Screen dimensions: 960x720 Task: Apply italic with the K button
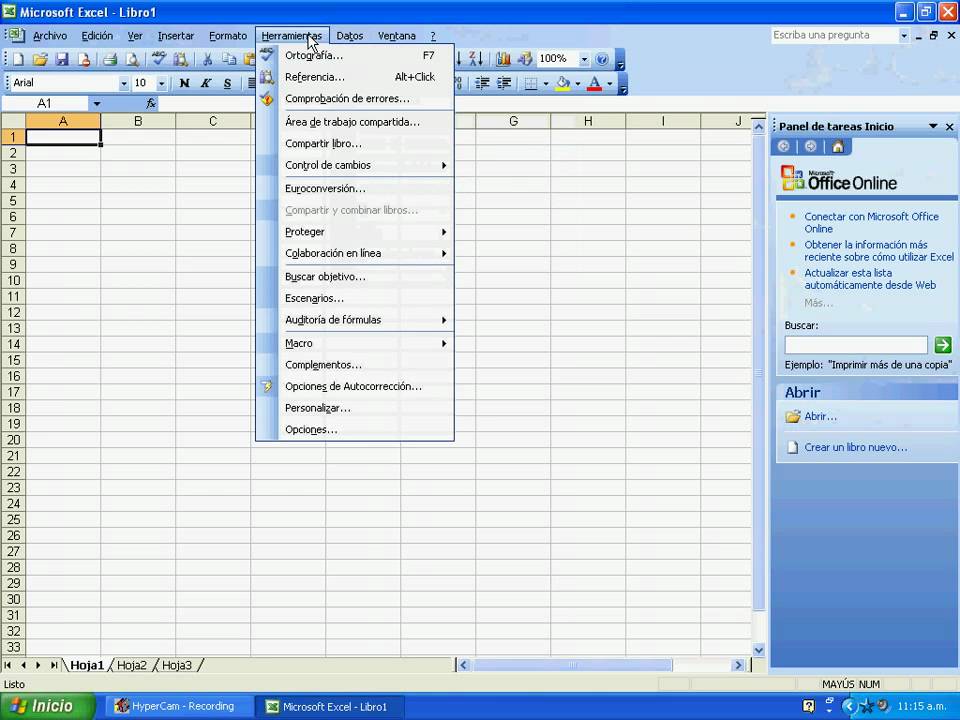coord(206,83)
